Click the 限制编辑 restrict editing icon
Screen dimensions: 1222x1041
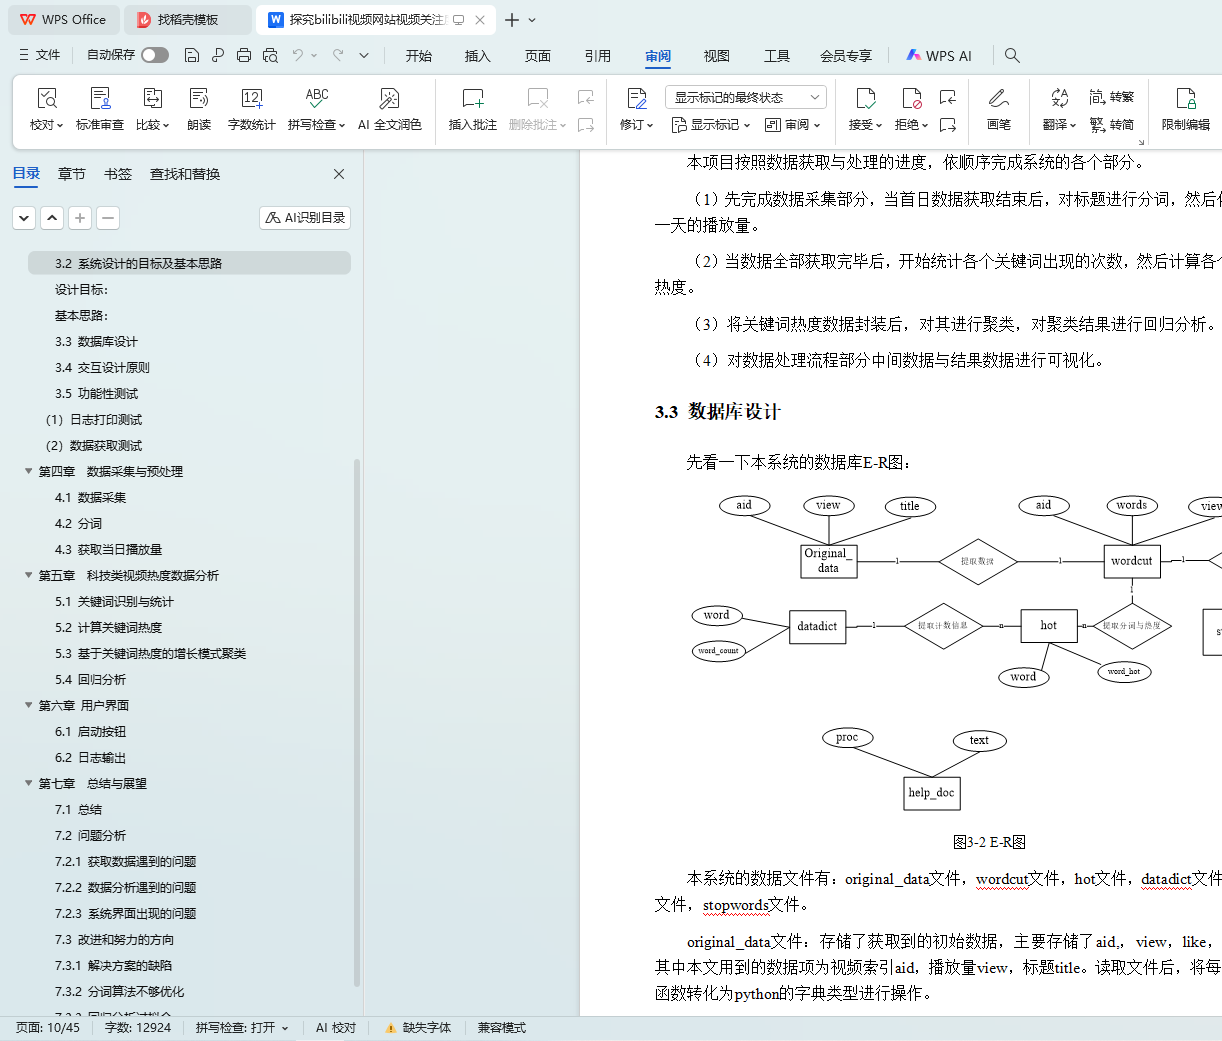1185,99
